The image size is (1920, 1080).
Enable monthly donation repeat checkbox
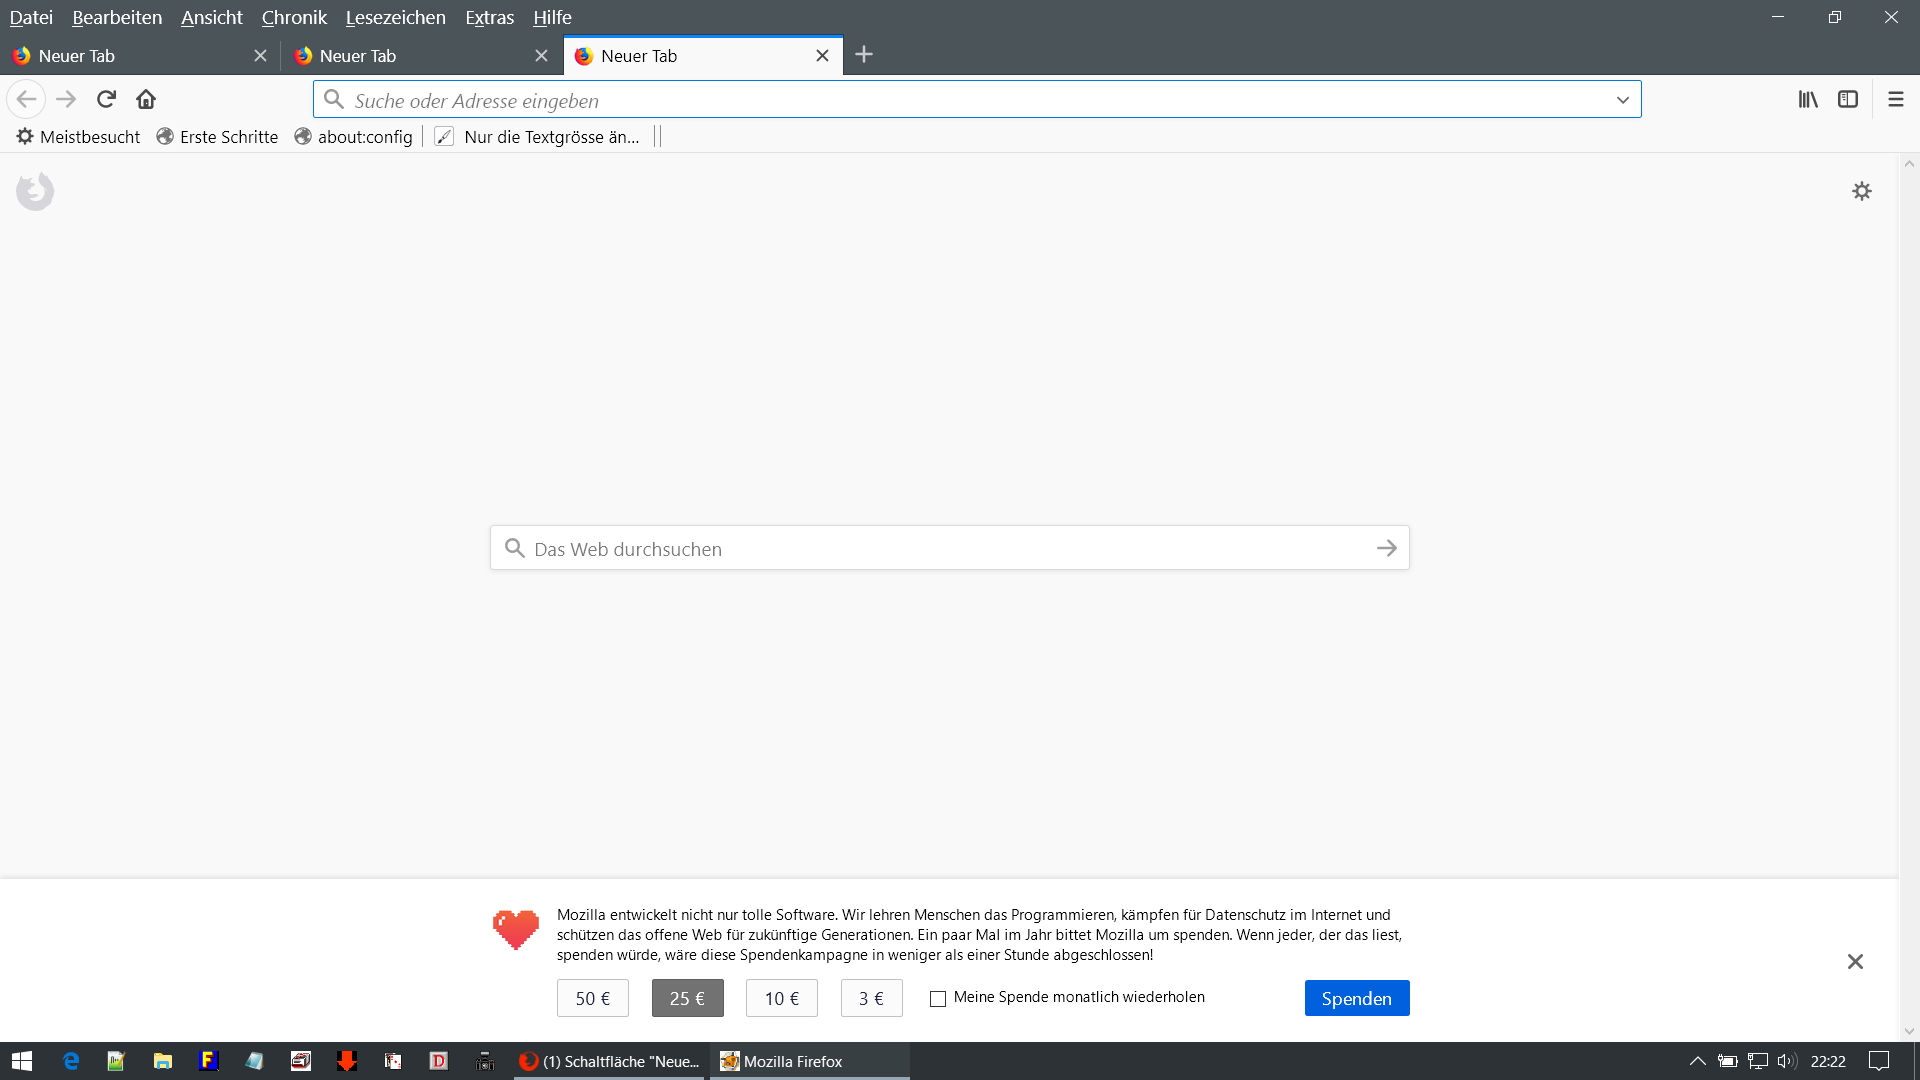click(x=938, y=998)
